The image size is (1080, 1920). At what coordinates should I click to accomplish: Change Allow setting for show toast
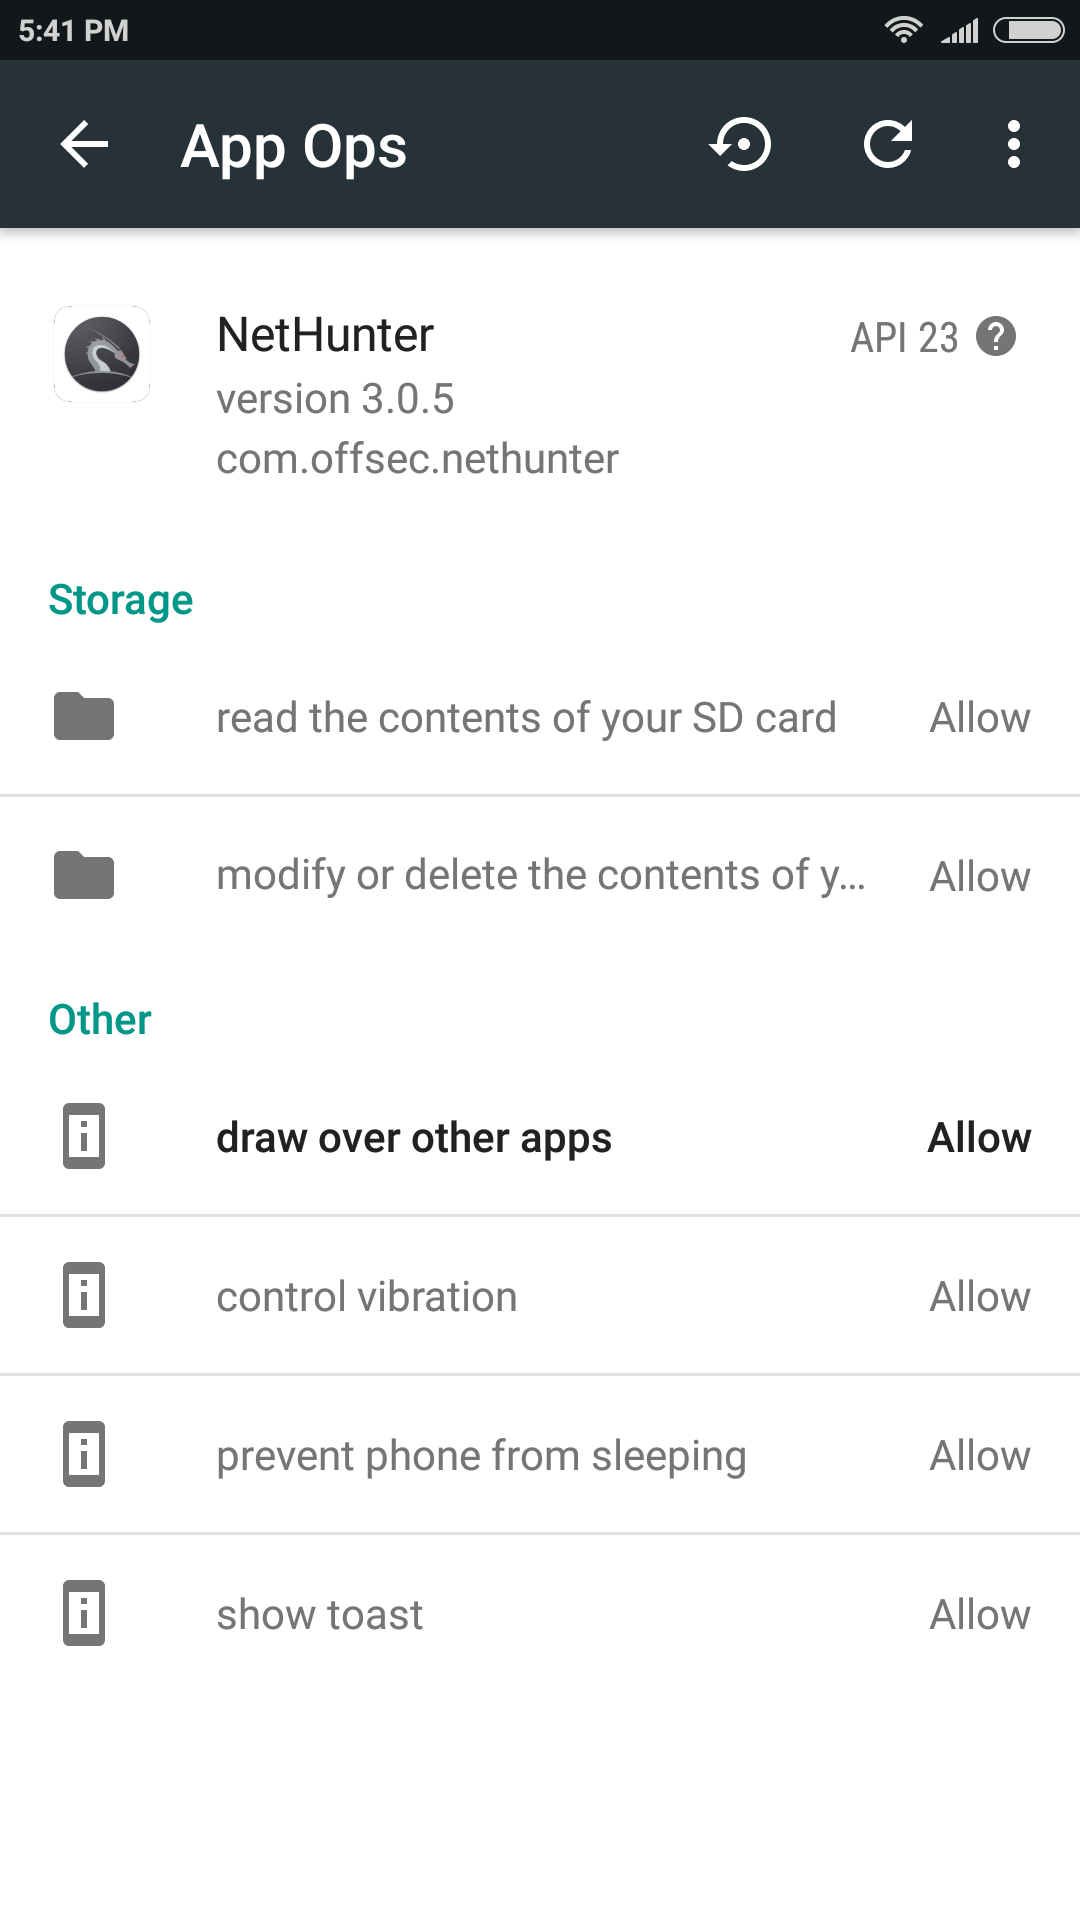(980, 1615)
